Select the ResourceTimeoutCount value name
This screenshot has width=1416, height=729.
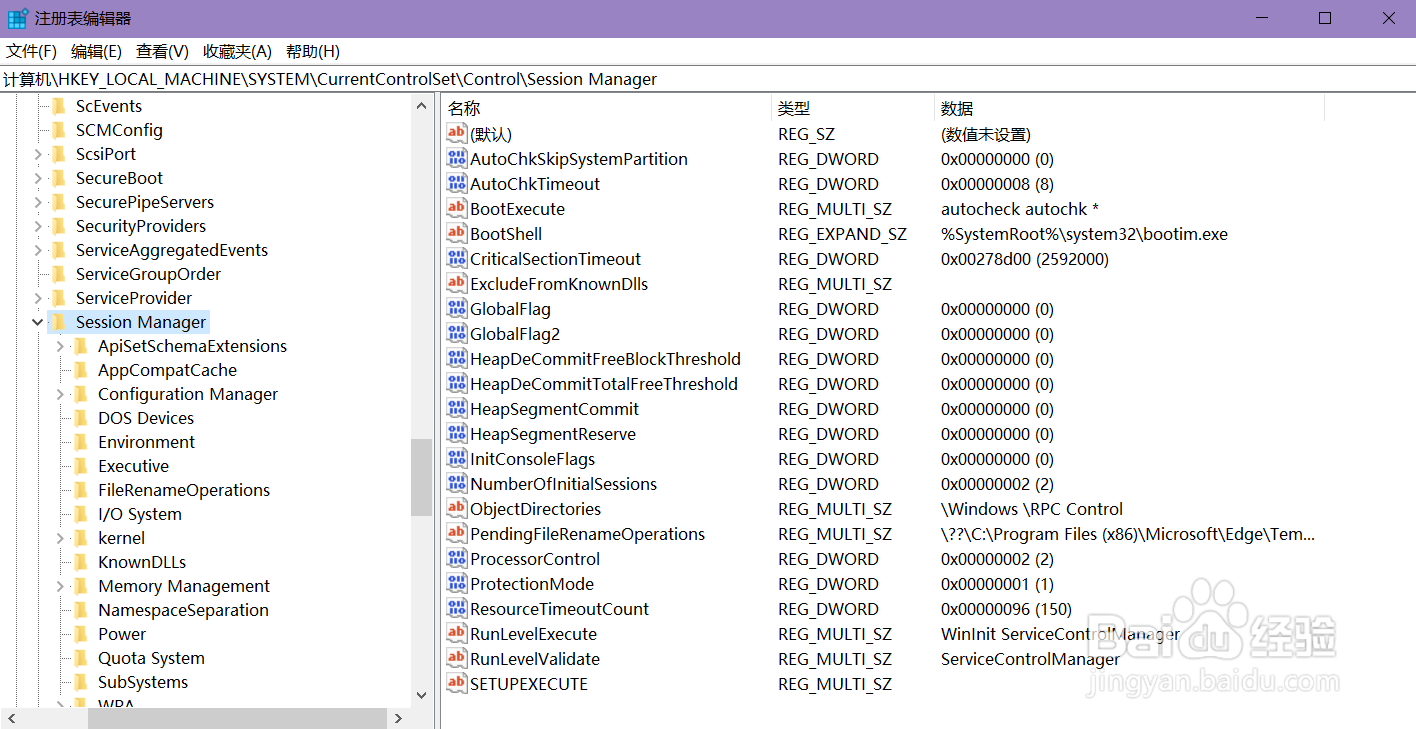coord(560,609)
